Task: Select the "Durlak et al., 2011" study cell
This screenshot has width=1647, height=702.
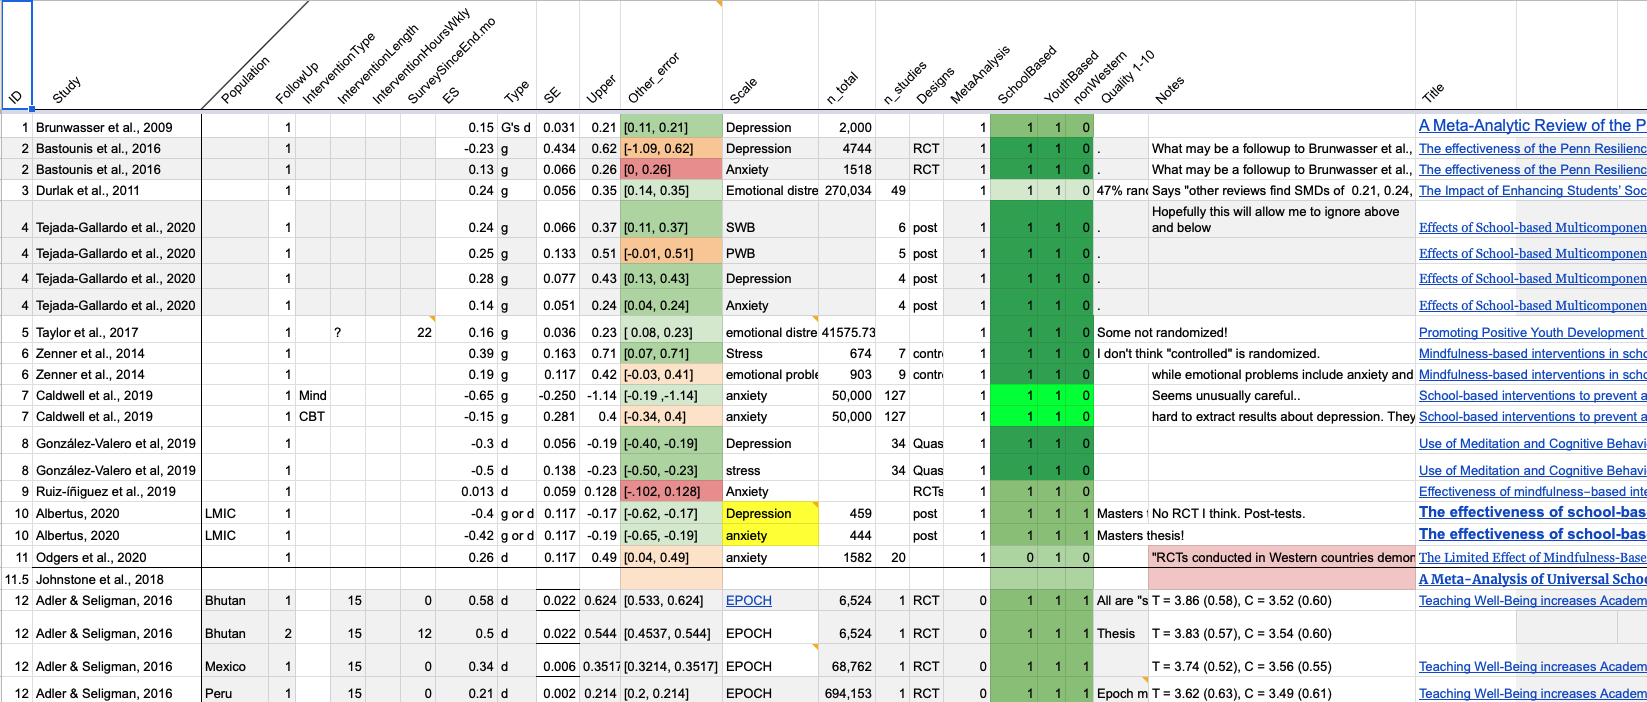Action: coord(115,190)
